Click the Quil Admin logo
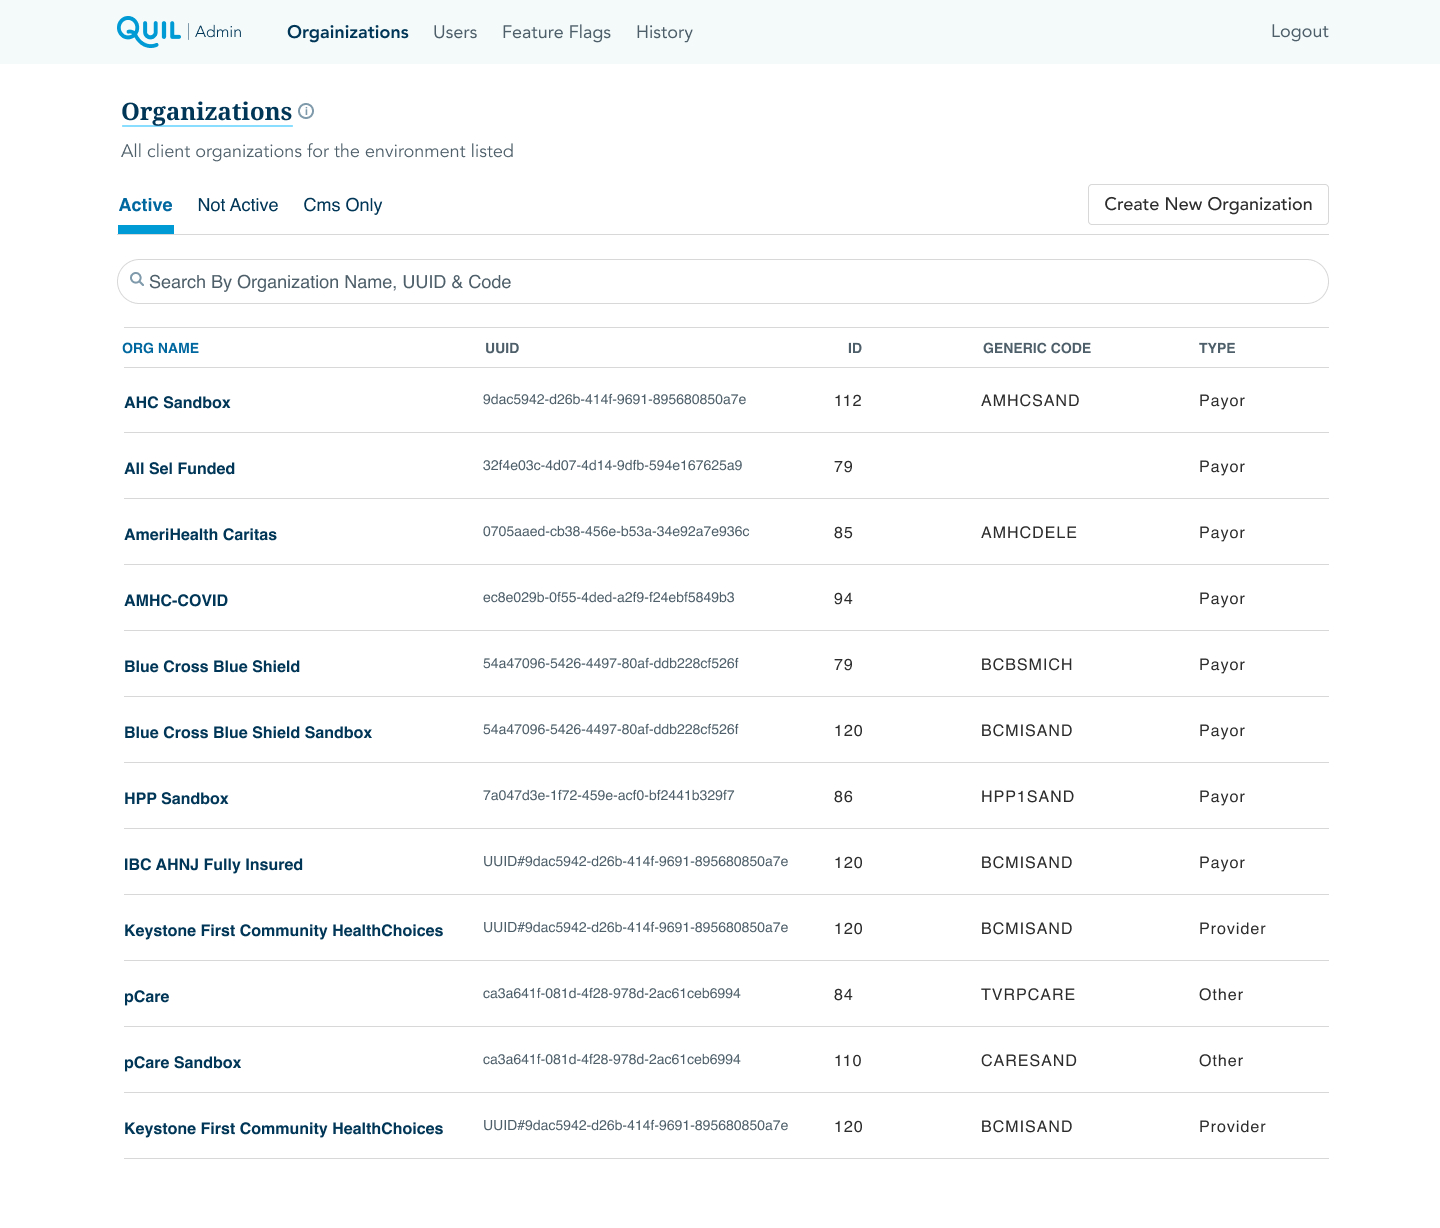Screen dimensions: 1440x1228 pos(178,31)
